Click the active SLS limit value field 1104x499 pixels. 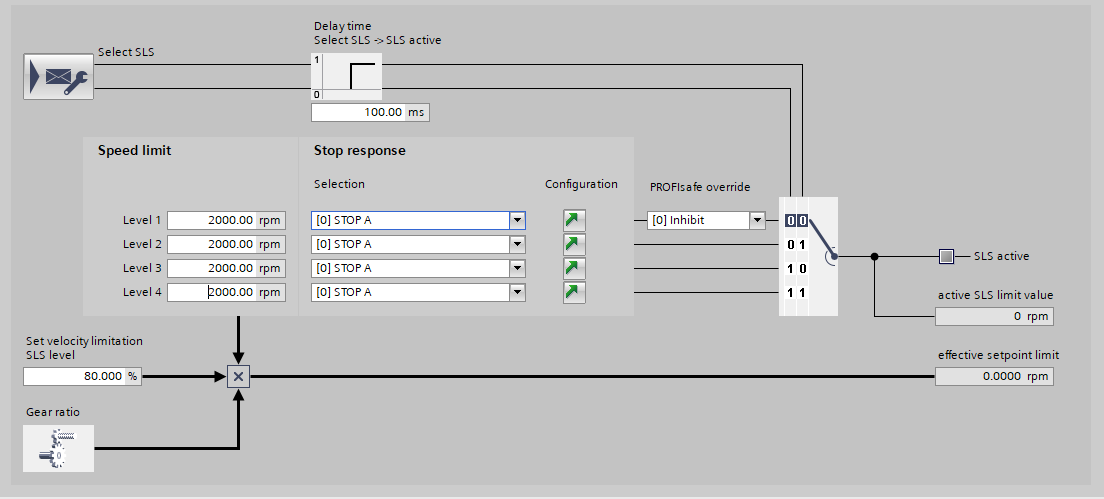pos(994,317)
